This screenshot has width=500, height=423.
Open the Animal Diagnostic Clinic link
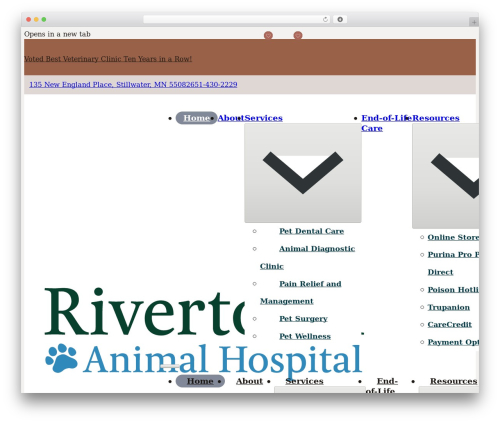point(307,257)
